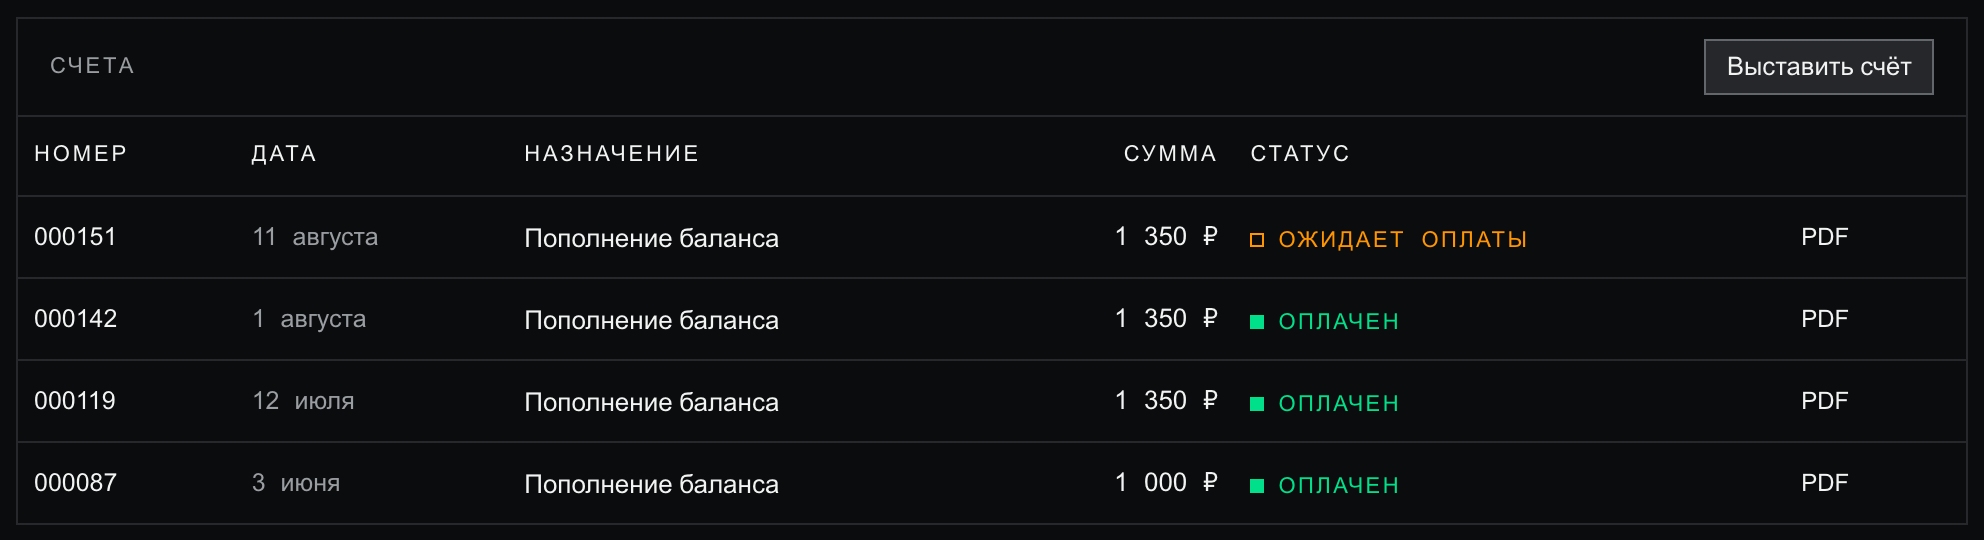1984x540 pixels.
Task: Sort by the НОМЕР column header
Action: [x=81, y=154]
